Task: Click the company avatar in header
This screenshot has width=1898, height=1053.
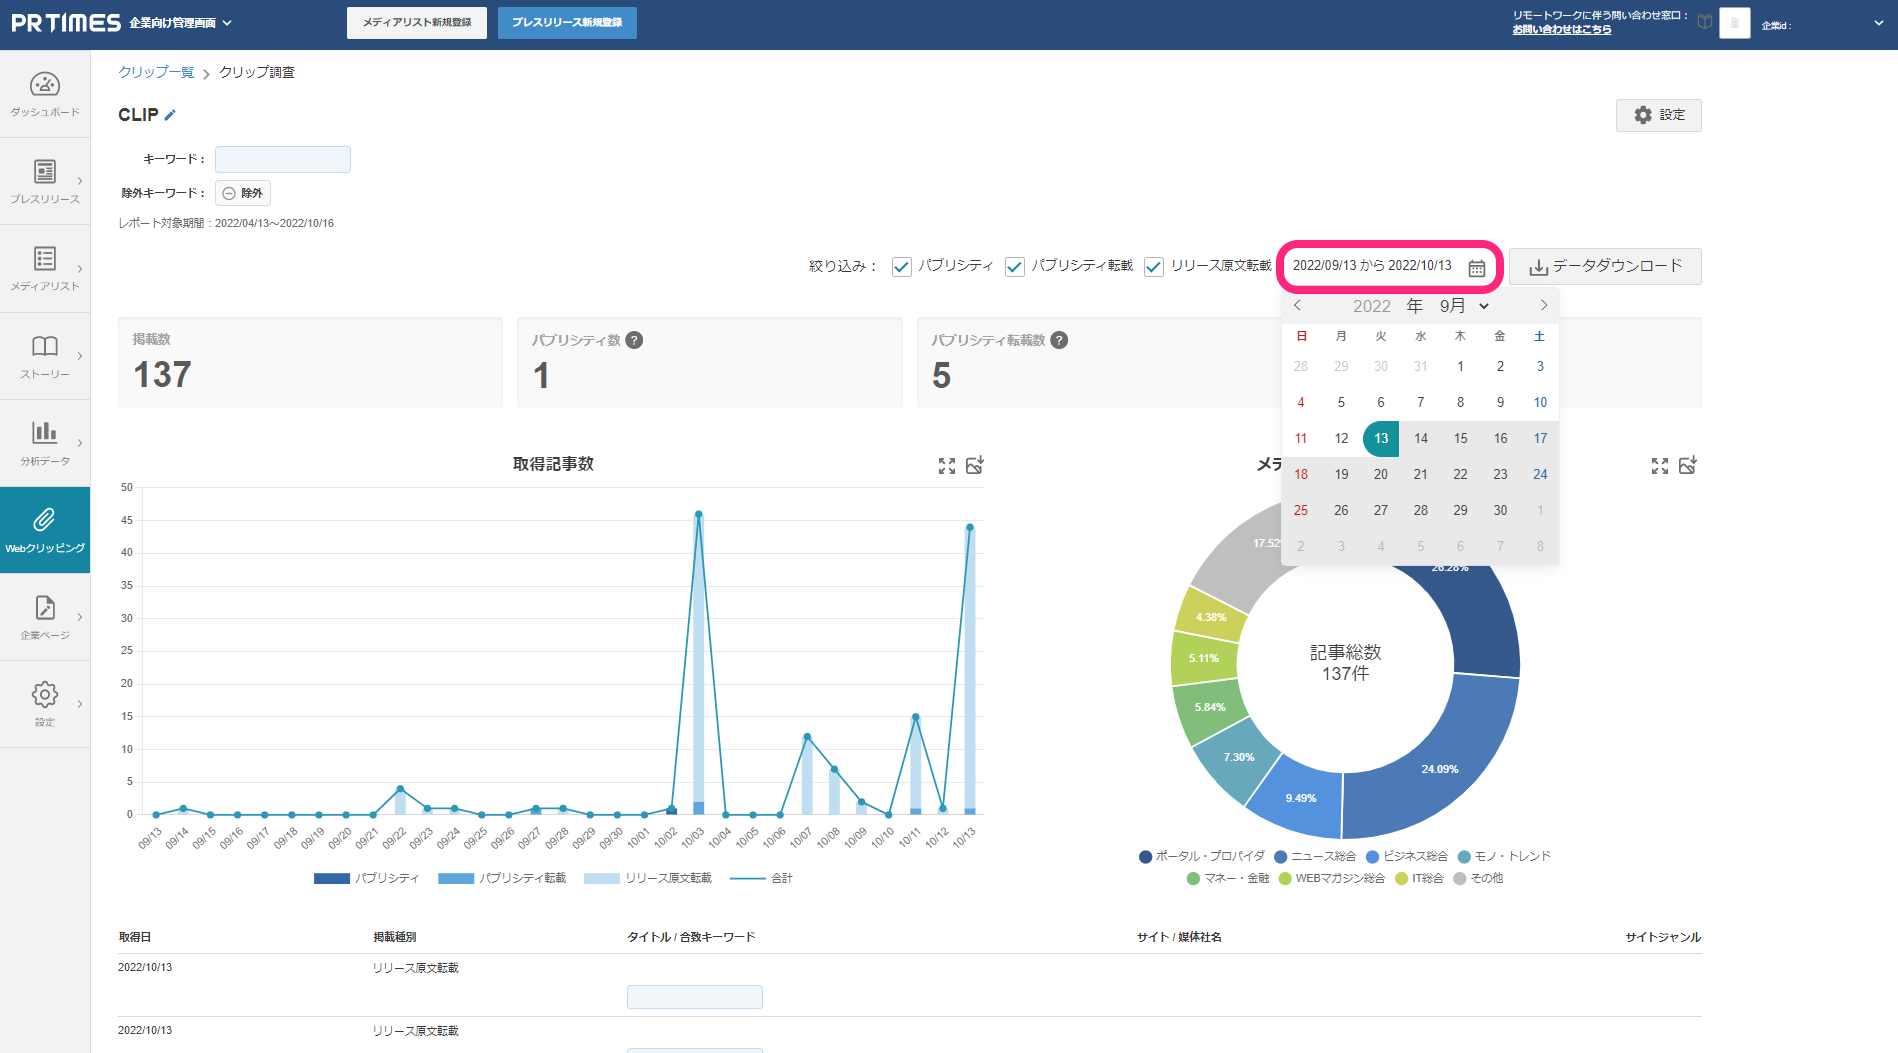Action: (x=1735, y=23)
